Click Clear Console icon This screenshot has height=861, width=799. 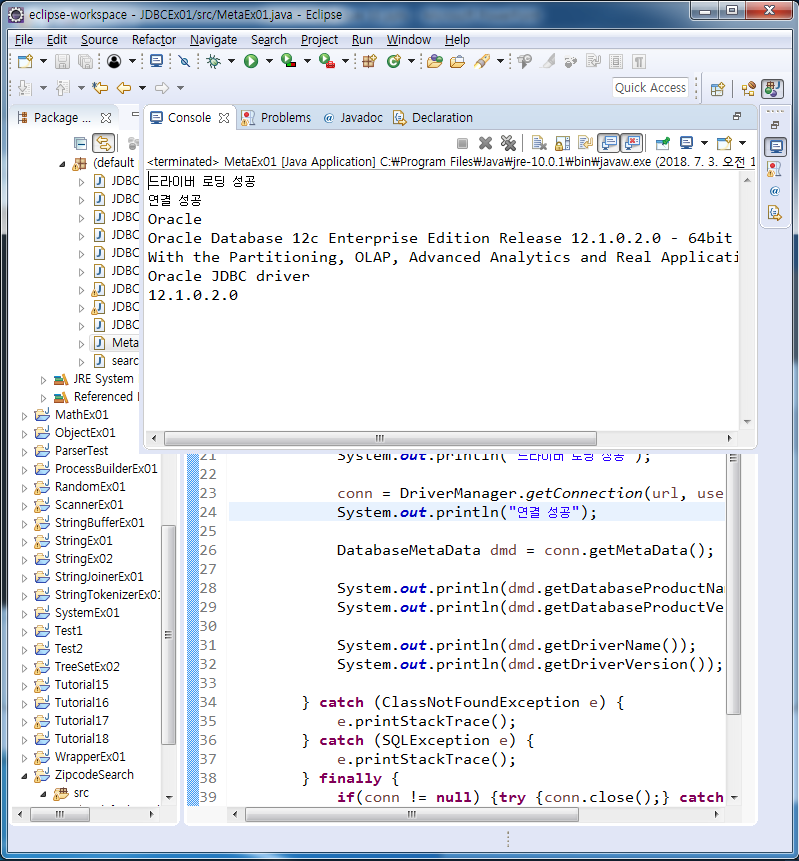pos(539,144)
